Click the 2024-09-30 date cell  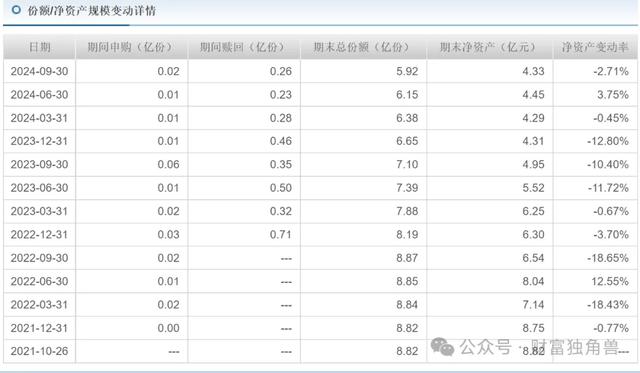[x=40, y=71]
